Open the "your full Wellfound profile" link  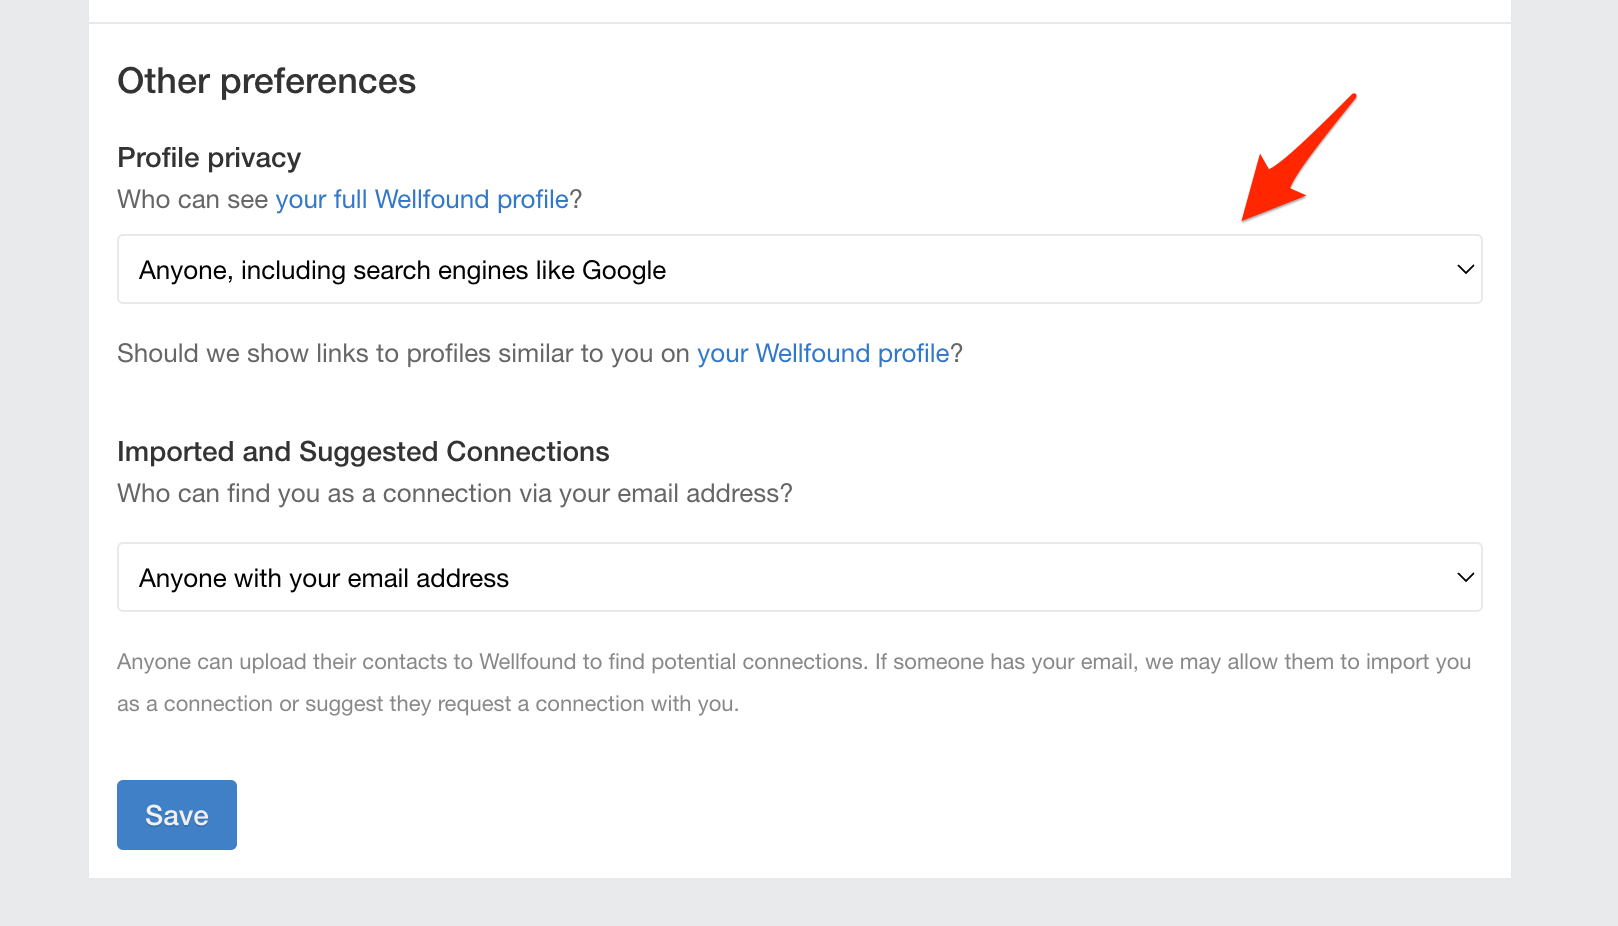click(422, 200)
